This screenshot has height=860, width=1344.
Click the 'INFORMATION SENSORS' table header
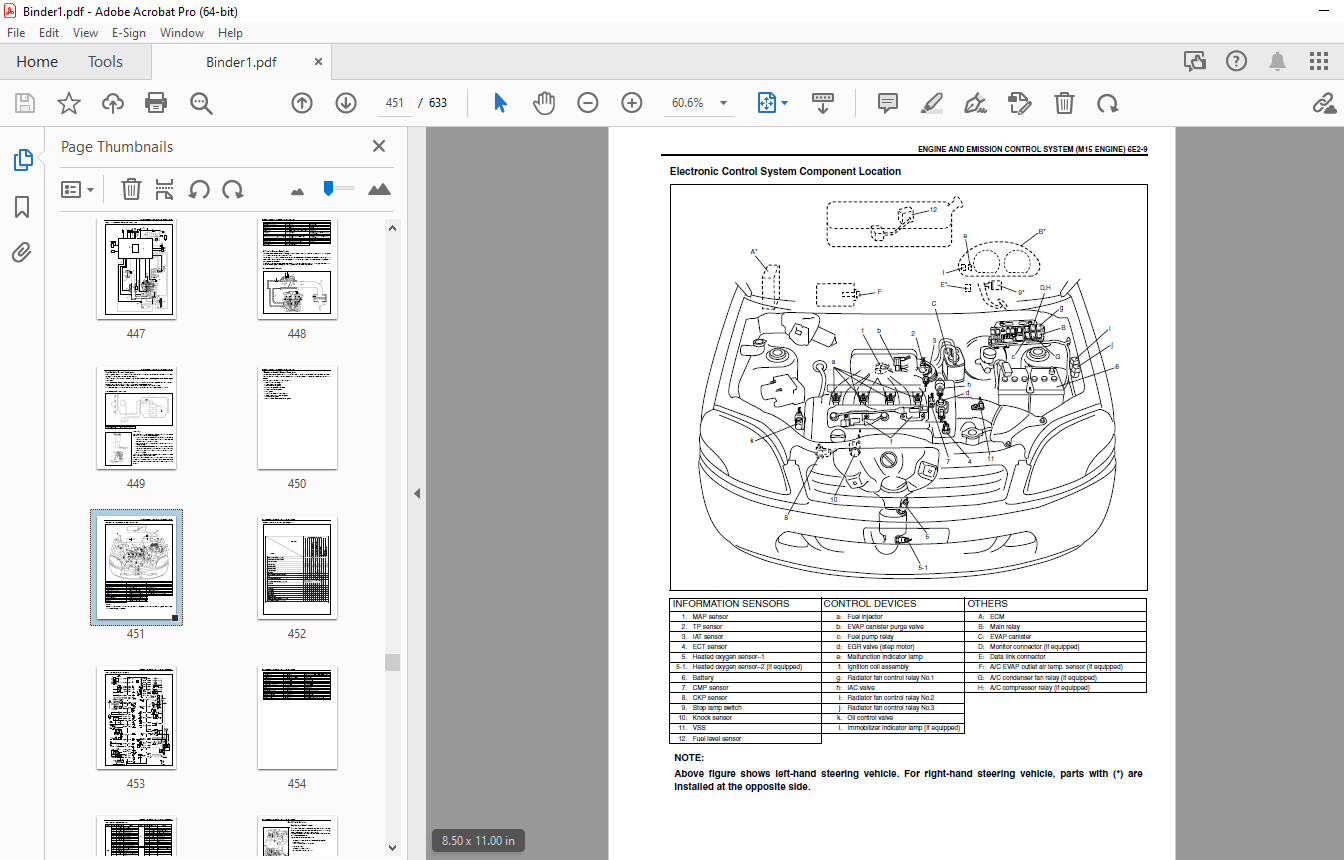point(731,604)
